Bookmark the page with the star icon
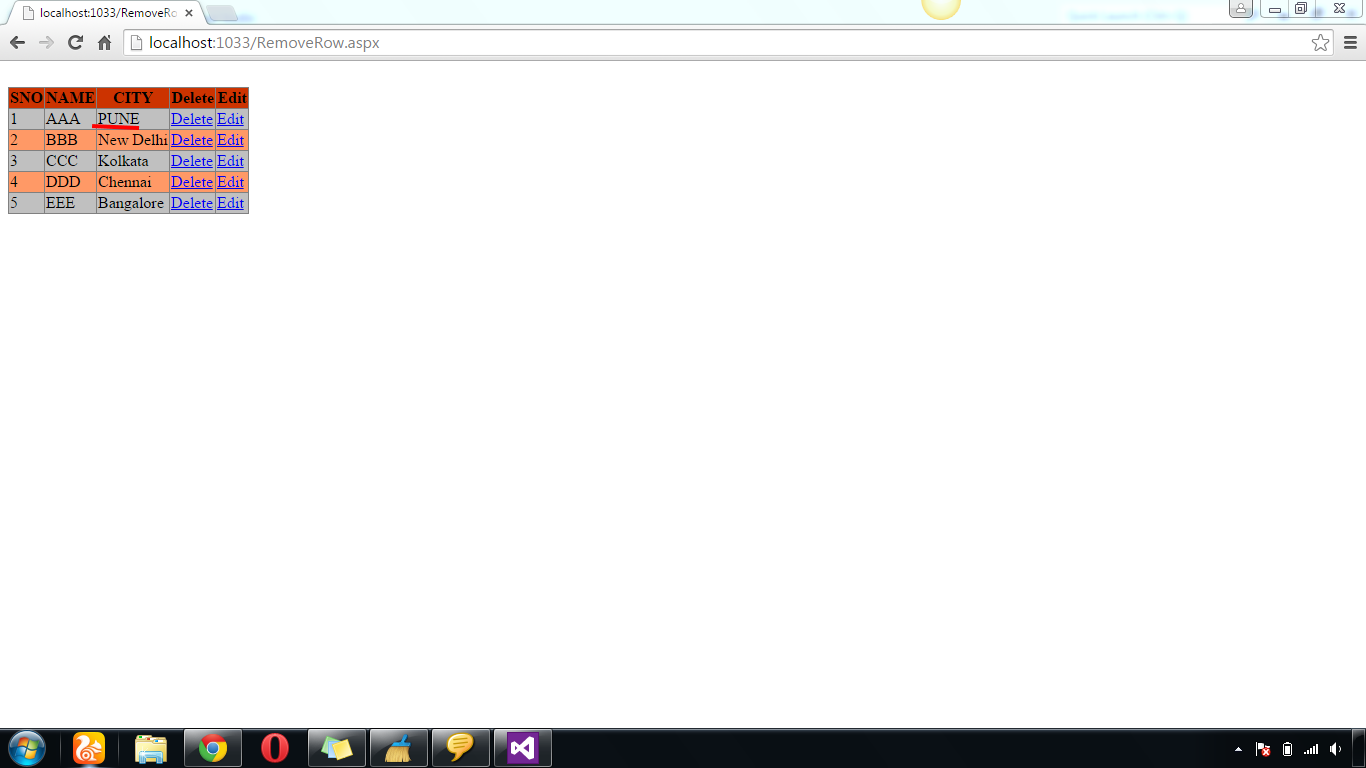1366x768 pixels. tap(1322, 43)
